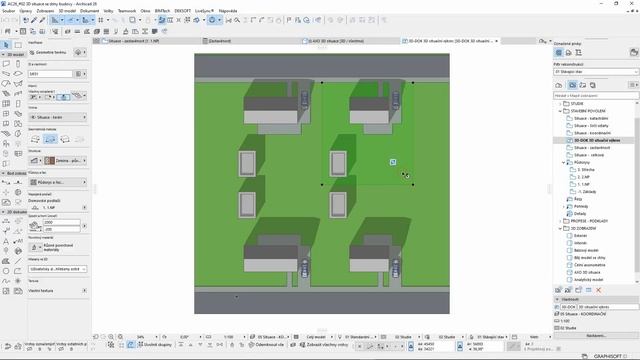Viewport: 640px width, 360px height.
Task: Toggle the Guide Lines button in the toolbar
Action: 55,20
